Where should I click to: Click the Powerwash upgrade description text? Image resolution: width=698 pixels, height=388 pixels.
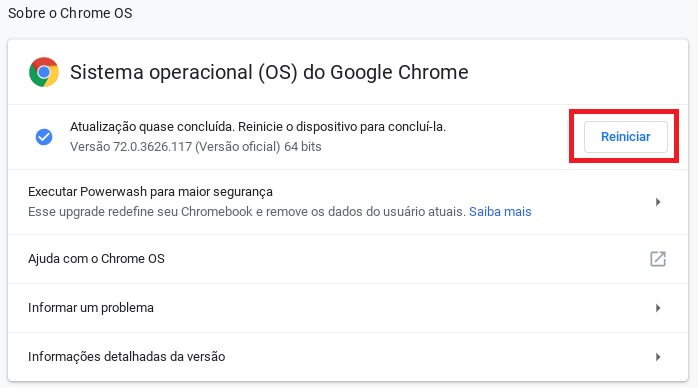tap(247, 211)
